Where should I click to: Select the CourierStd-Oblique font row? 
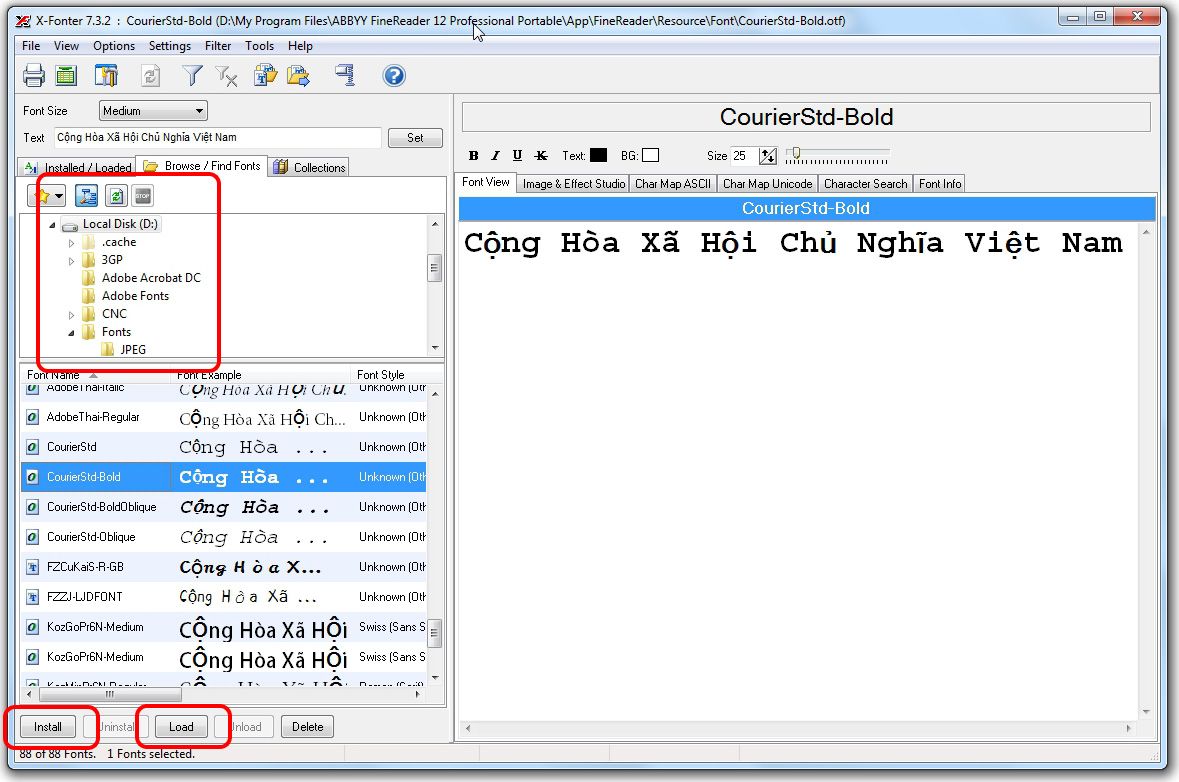223,537
